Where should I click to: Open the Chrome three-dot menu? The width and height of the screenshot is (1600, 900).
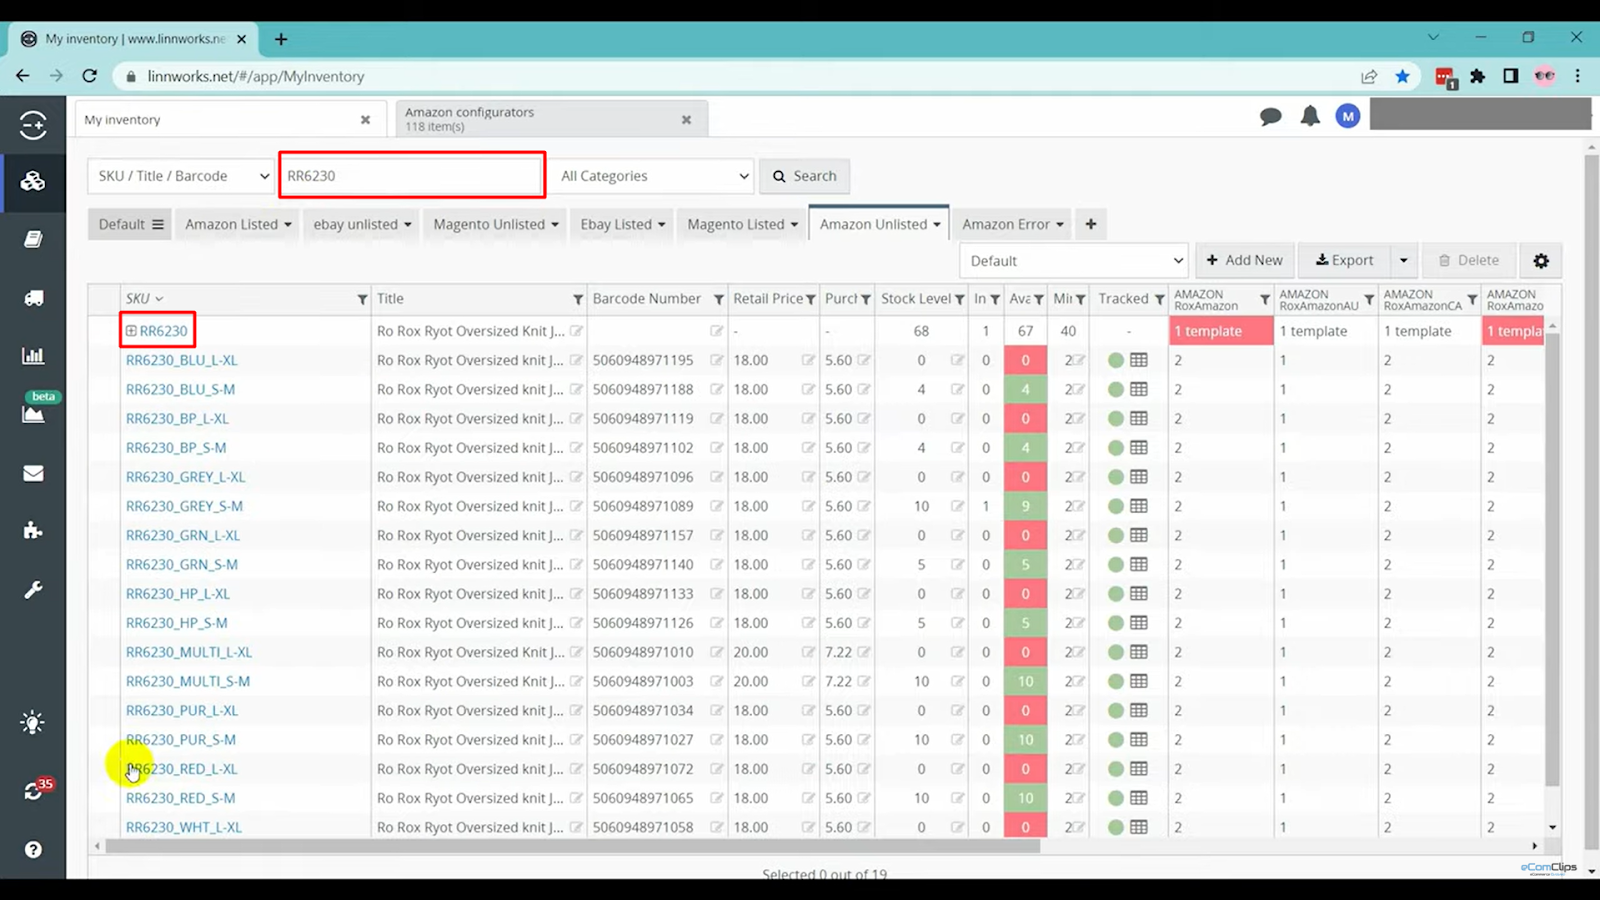[x=1578, y=76]
